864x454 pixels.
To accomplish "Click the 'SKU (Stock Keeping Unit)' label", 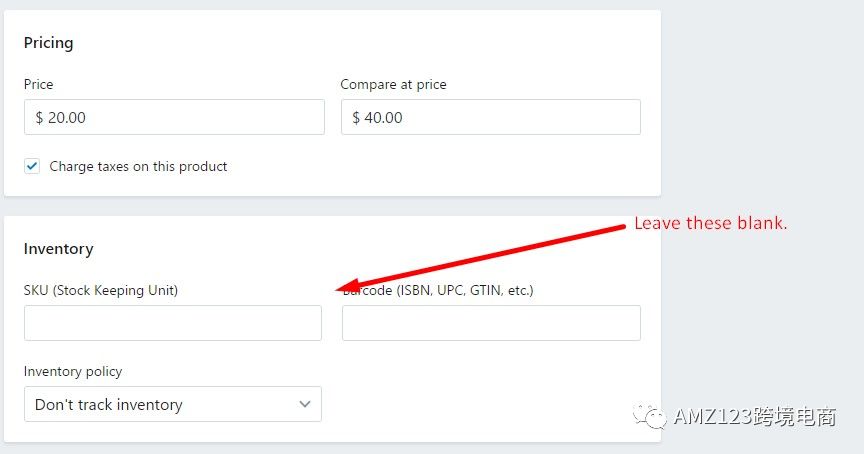I will tap(101, 290).
